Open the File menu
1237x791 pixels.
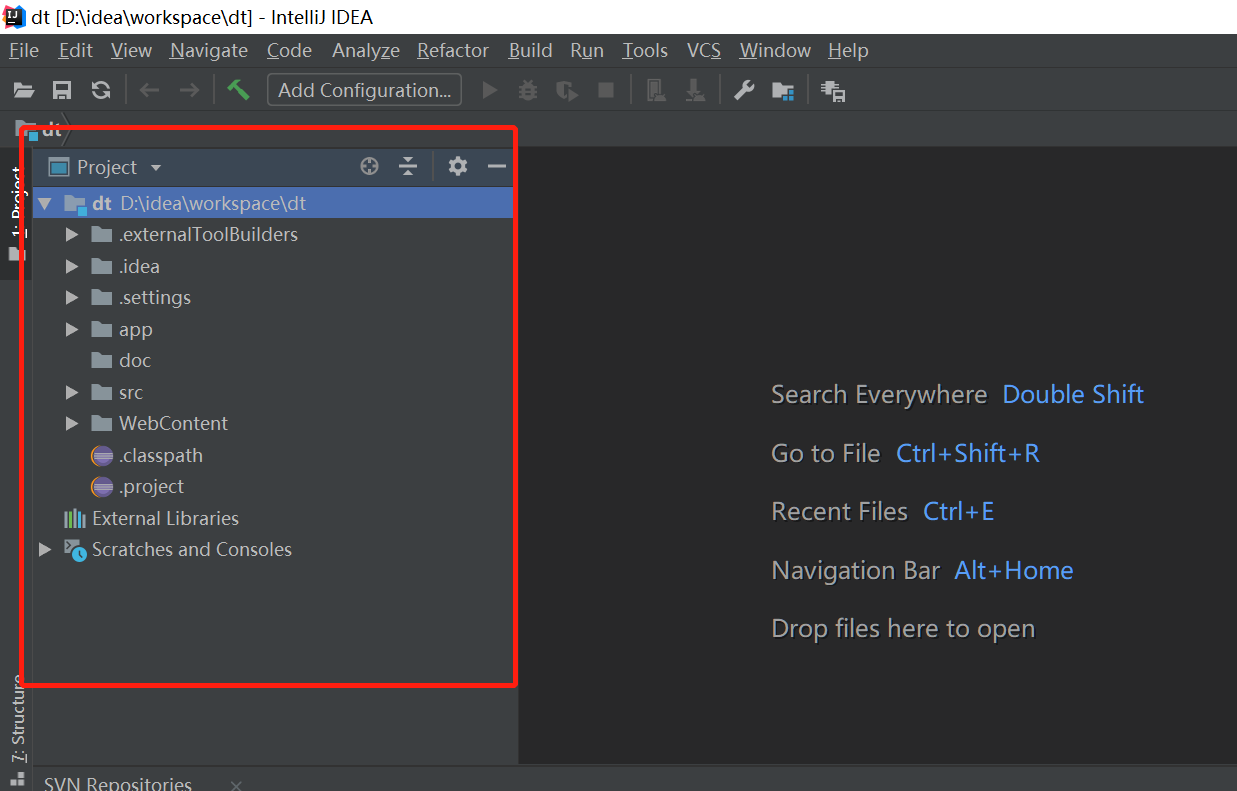click(x=24, y=50)
